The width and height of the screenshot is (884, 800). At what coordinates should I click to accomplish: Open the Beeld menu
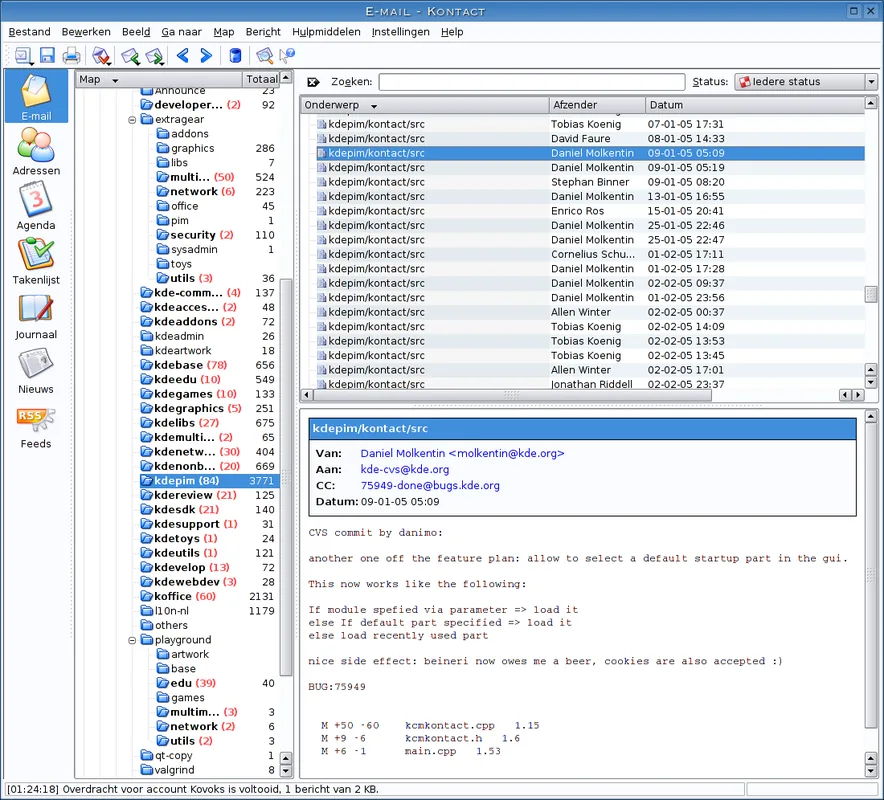tap(136, 32)
